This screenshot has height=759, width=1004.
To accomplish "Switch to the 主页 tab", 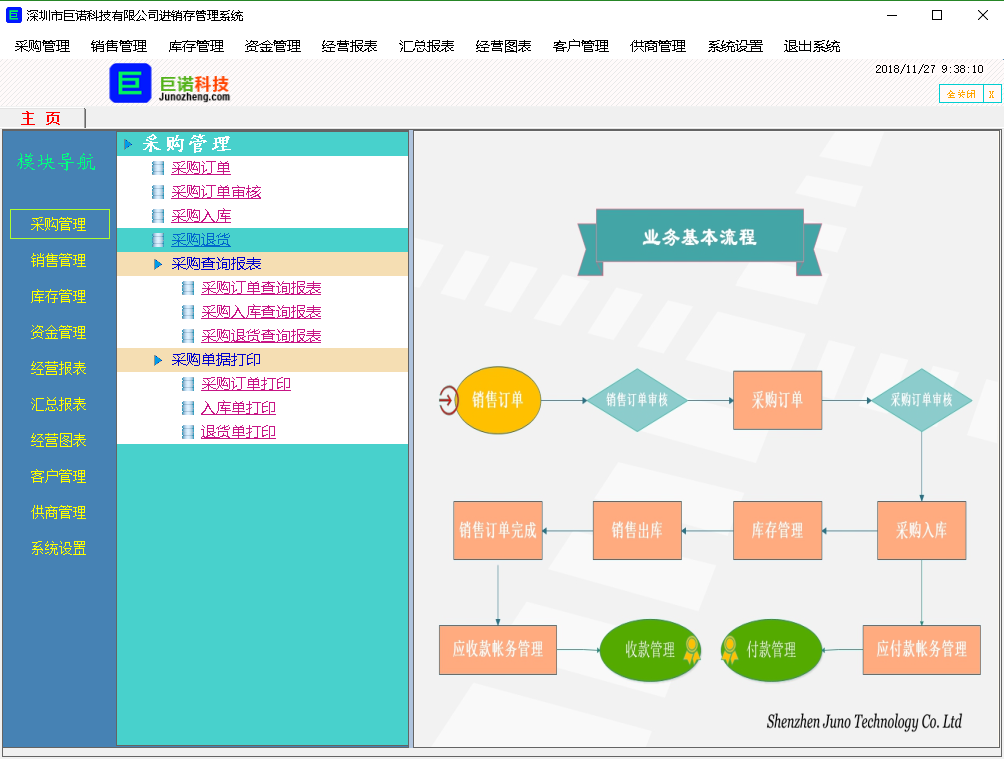I will point(42,118).
